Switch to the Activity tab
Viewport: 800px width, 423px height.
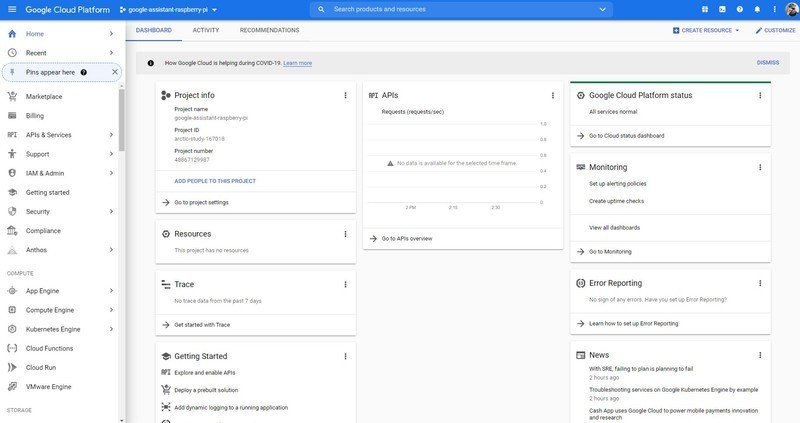click(206, 30)
